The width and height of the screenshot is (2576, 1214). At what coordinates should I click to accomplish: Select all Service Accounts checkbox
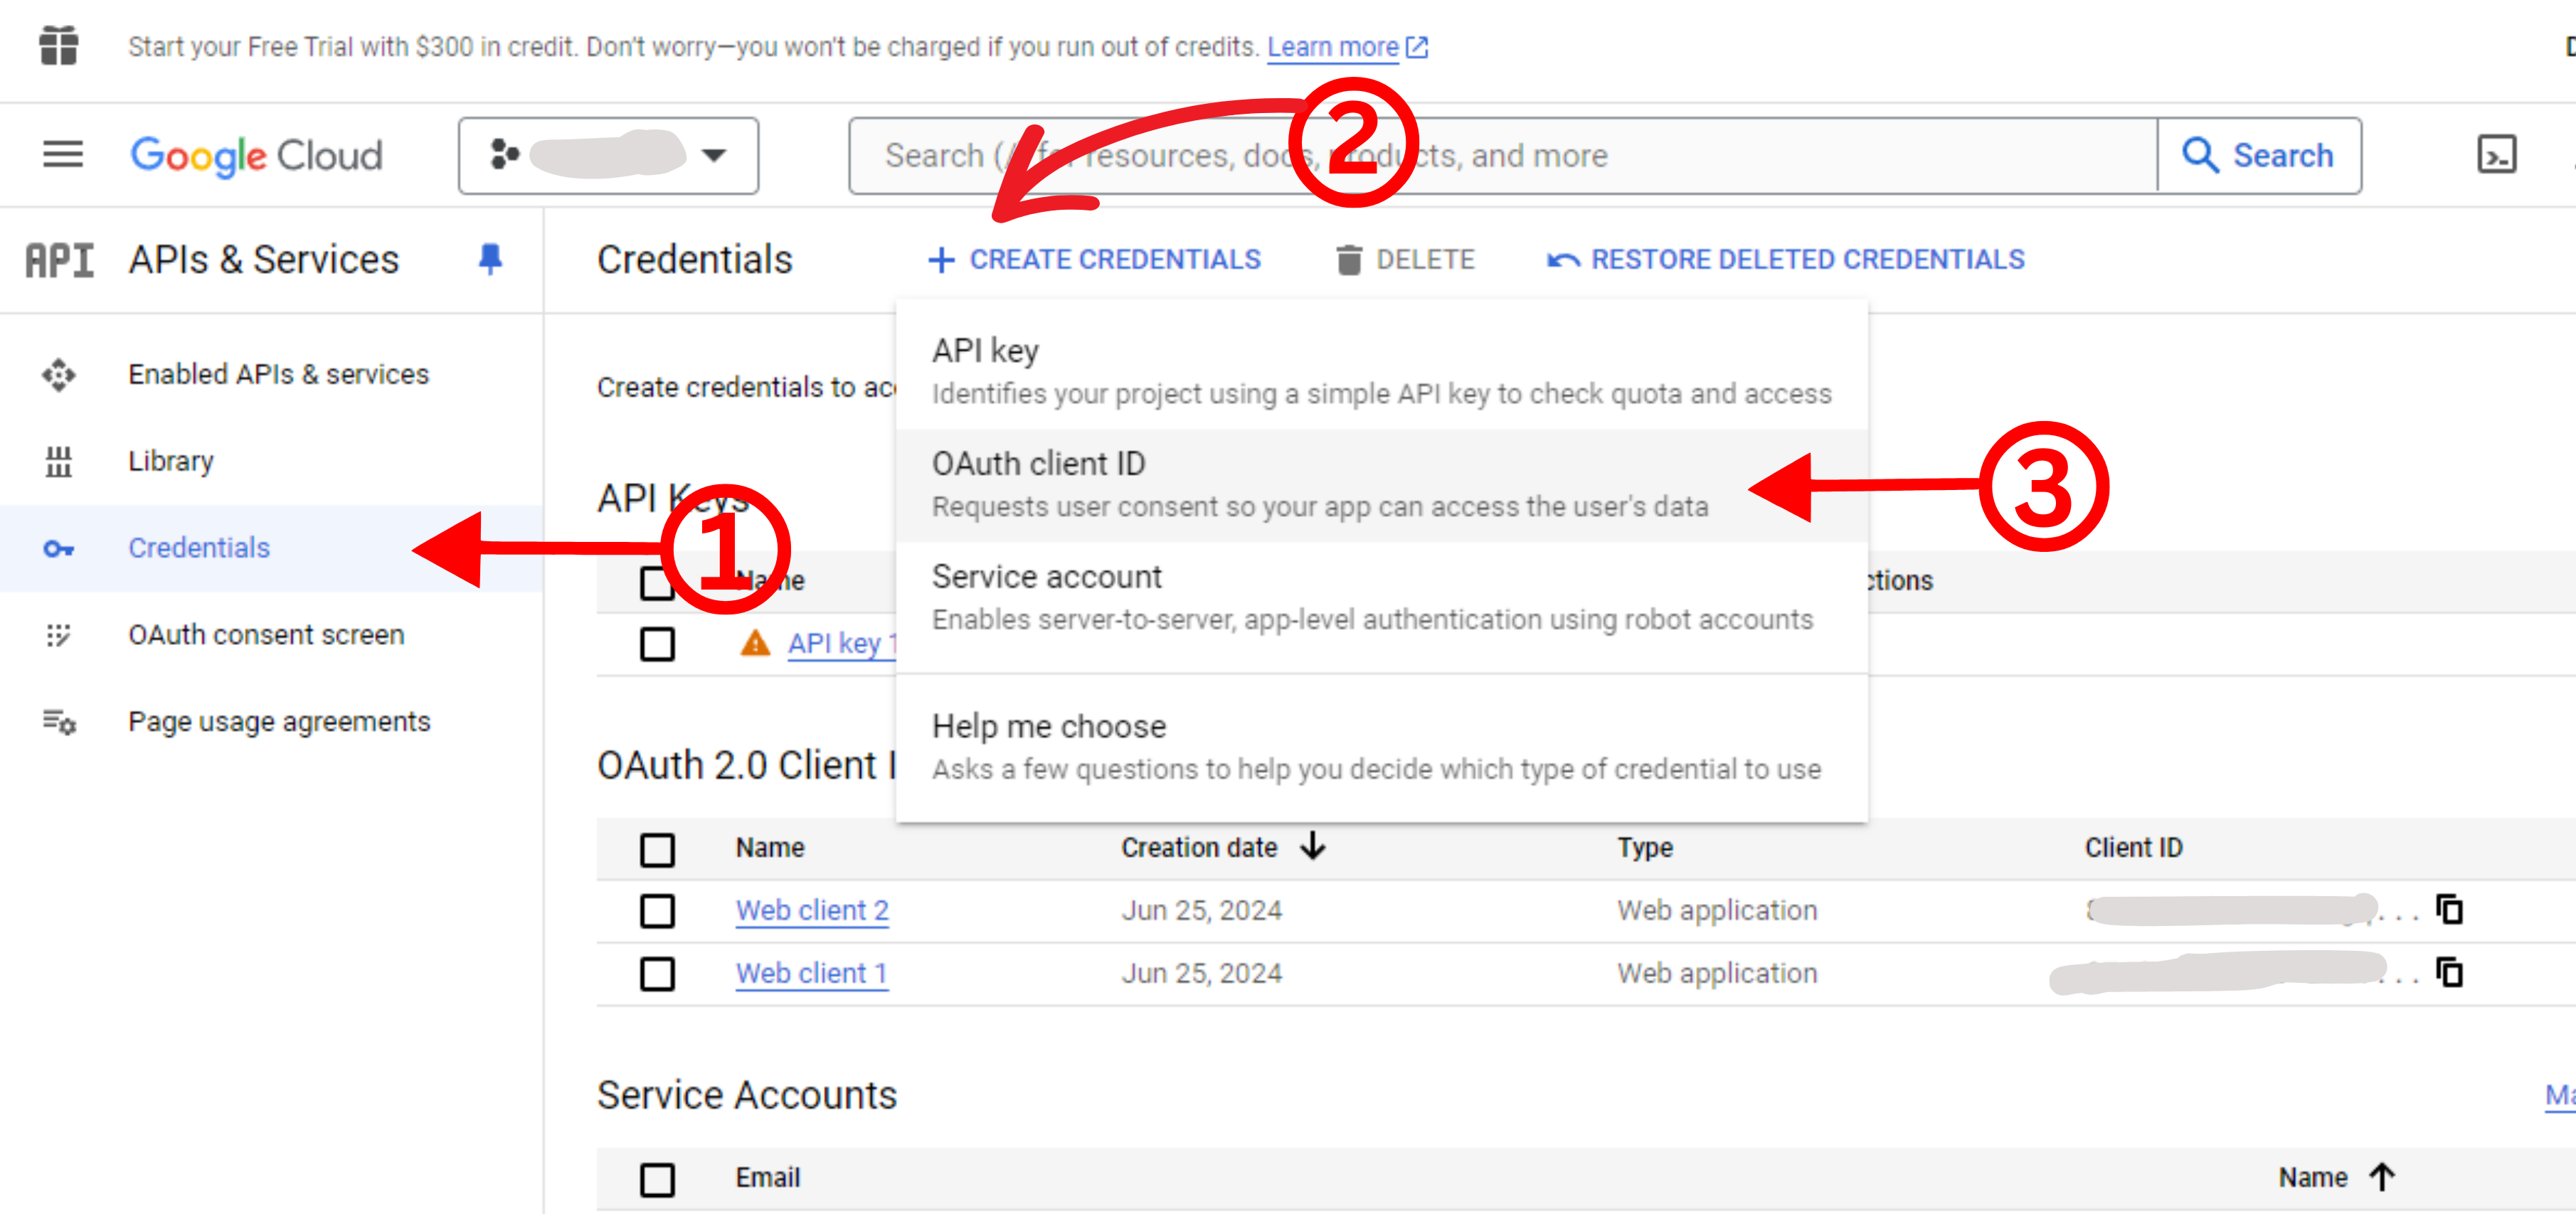tap(657, 1179)
